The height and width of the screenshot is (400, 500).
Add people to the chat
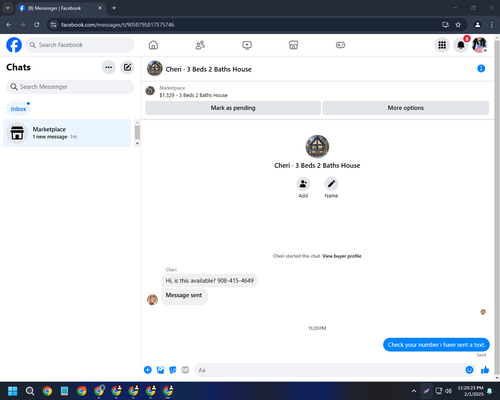(x=303, y=184)
